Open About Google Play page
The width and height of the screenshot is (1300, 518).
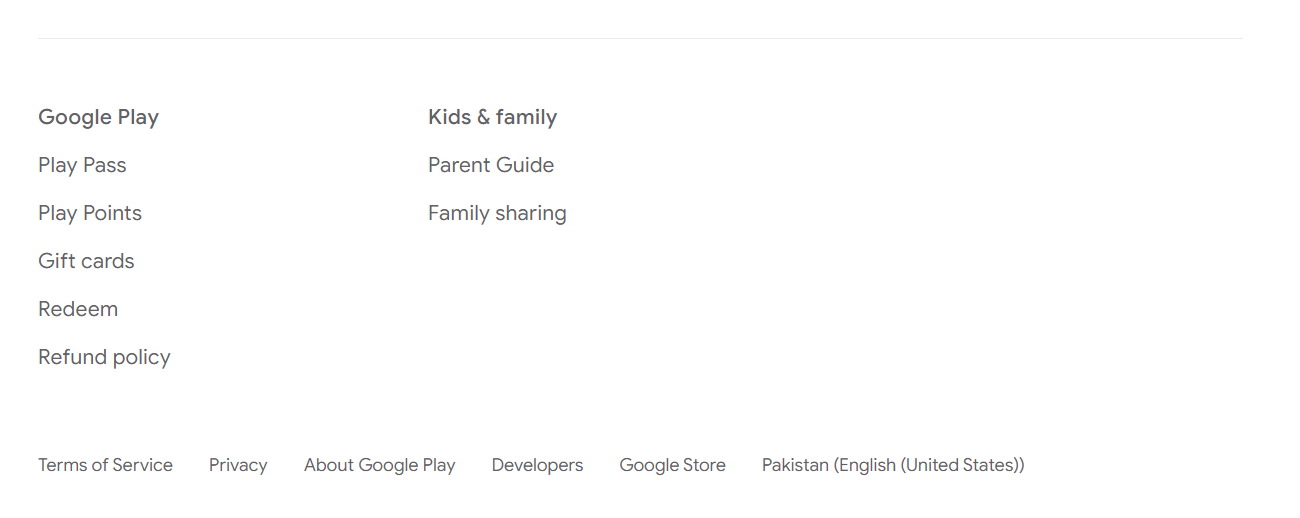[379, 465]
